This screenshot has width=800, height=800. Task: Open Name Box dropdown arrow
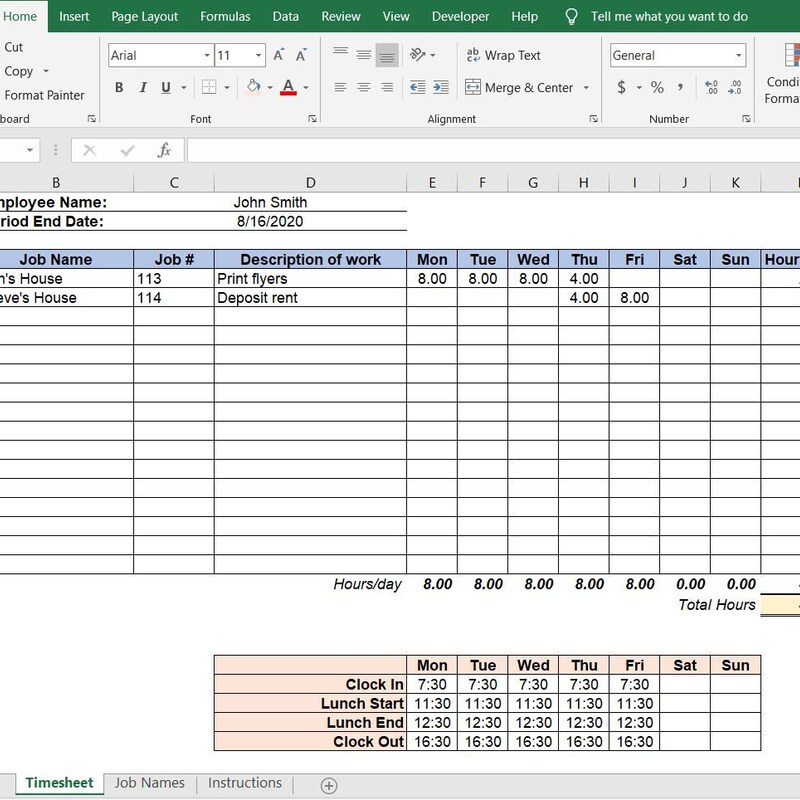30,150
